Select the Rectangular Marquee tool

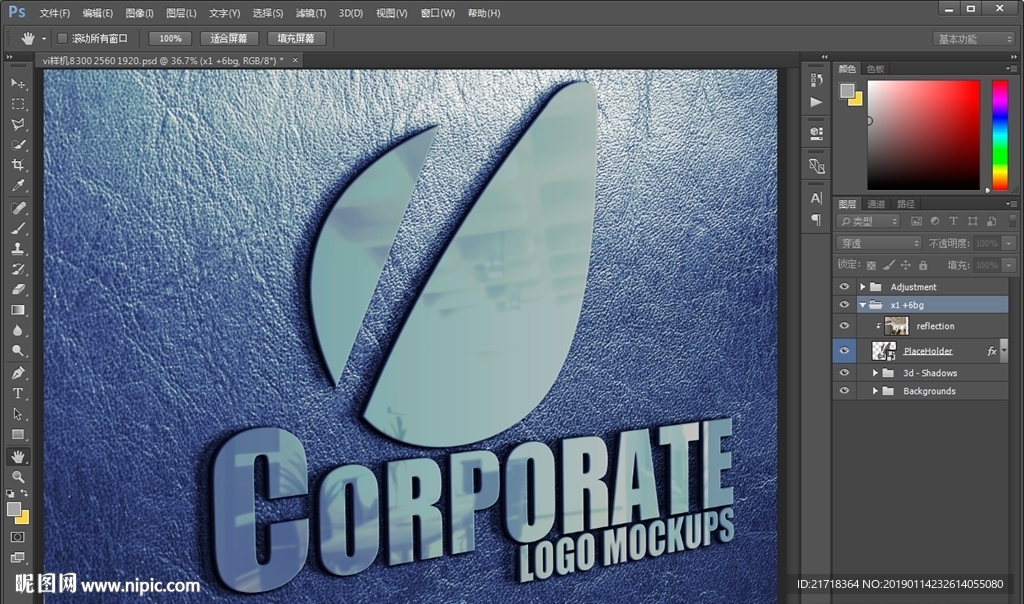click(x=18, y=104)
